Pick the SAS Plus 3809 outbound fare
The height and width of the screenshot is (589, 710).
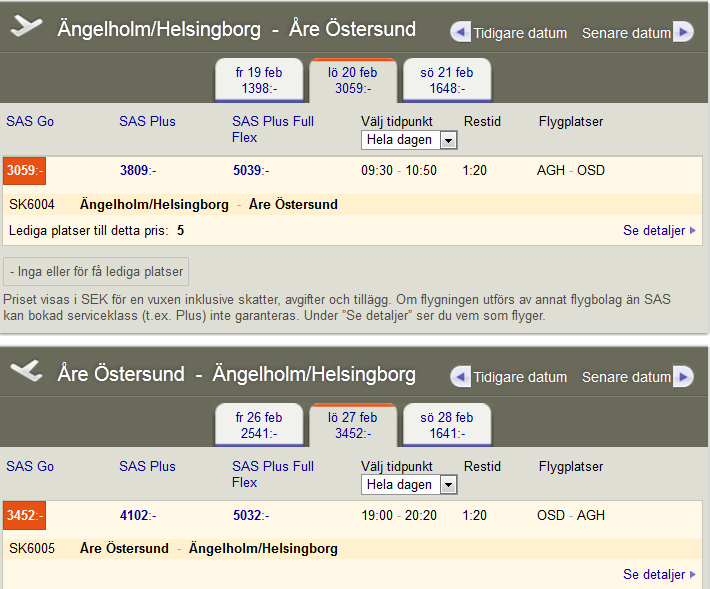tap(138, 171)
